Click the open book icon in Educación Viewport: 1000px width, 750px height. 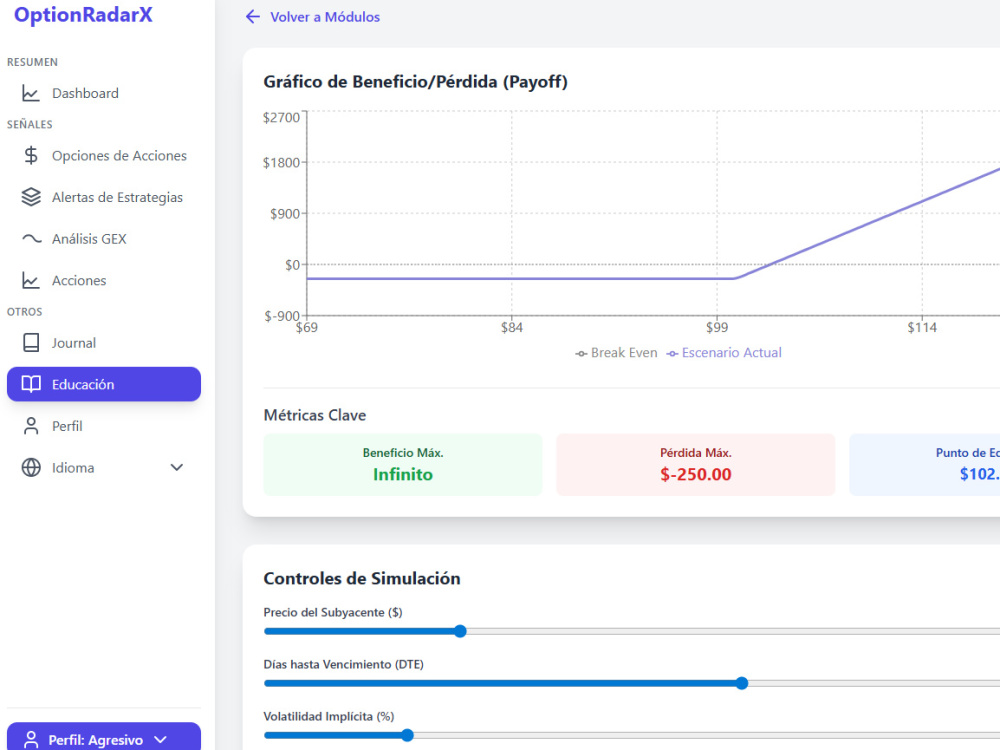[31, 384]
